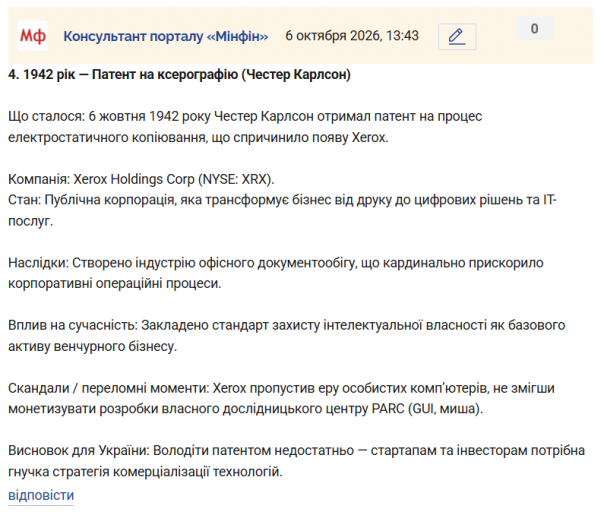Click the paragraph starting "Що сталося: 6 жовтня 1942"

pyautogui.click(x=245, y=127)
